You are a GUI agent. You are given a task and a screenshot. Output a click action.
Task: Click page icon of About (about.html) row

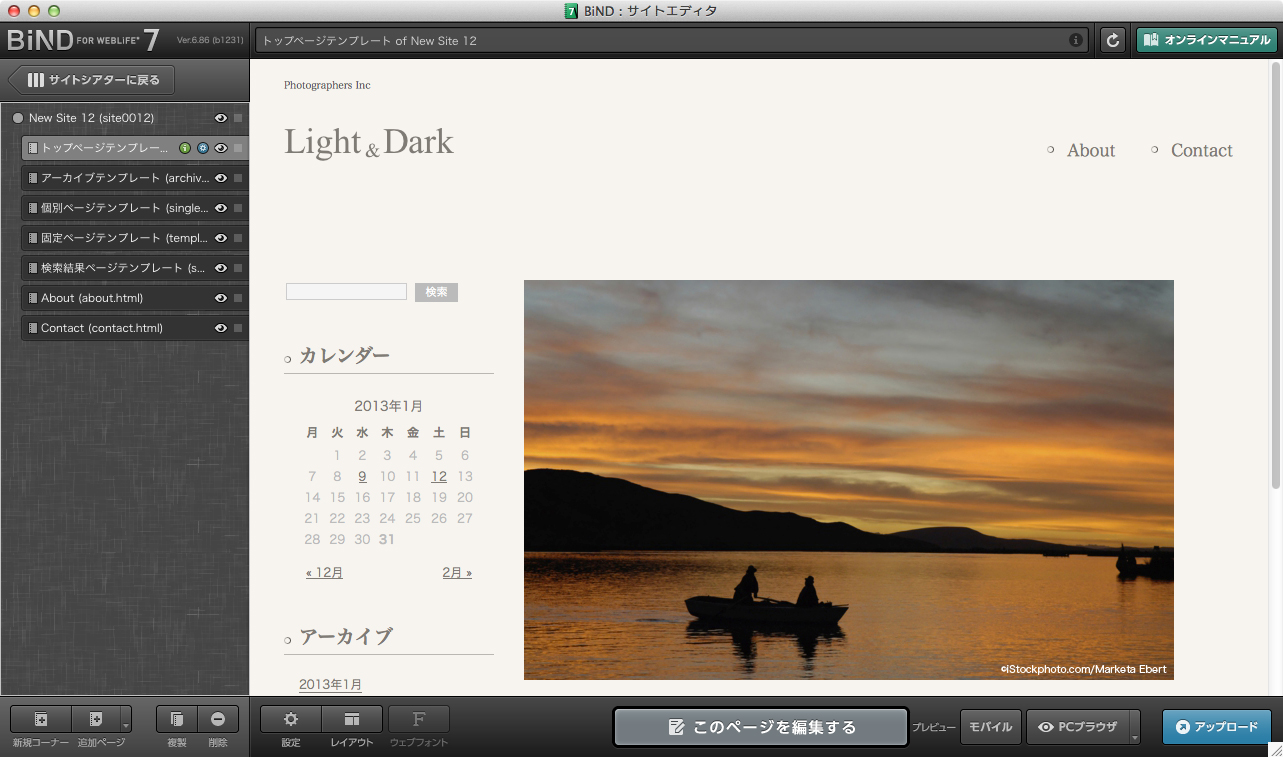[x=33, y=298]
